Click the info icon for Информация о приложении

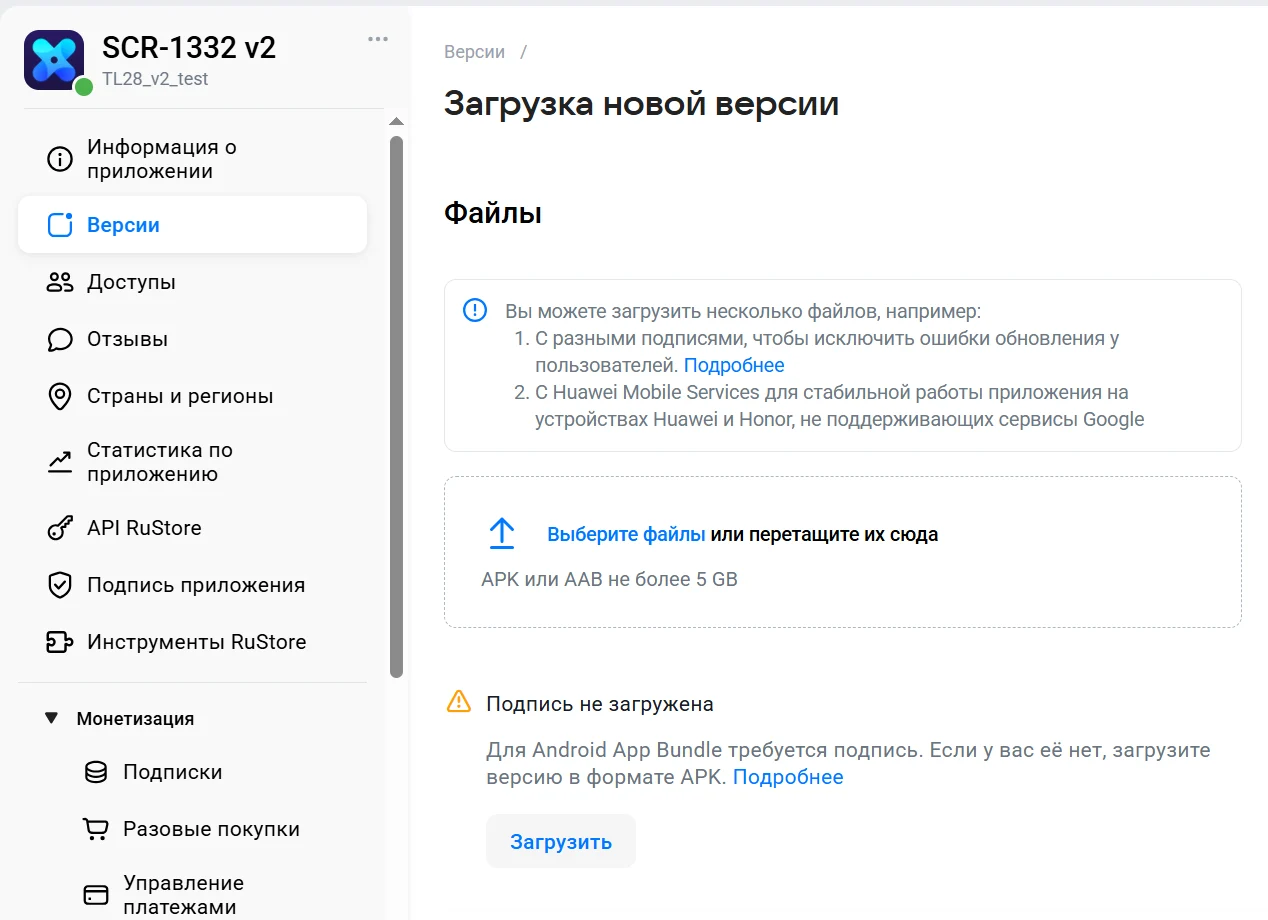[60, 159]
